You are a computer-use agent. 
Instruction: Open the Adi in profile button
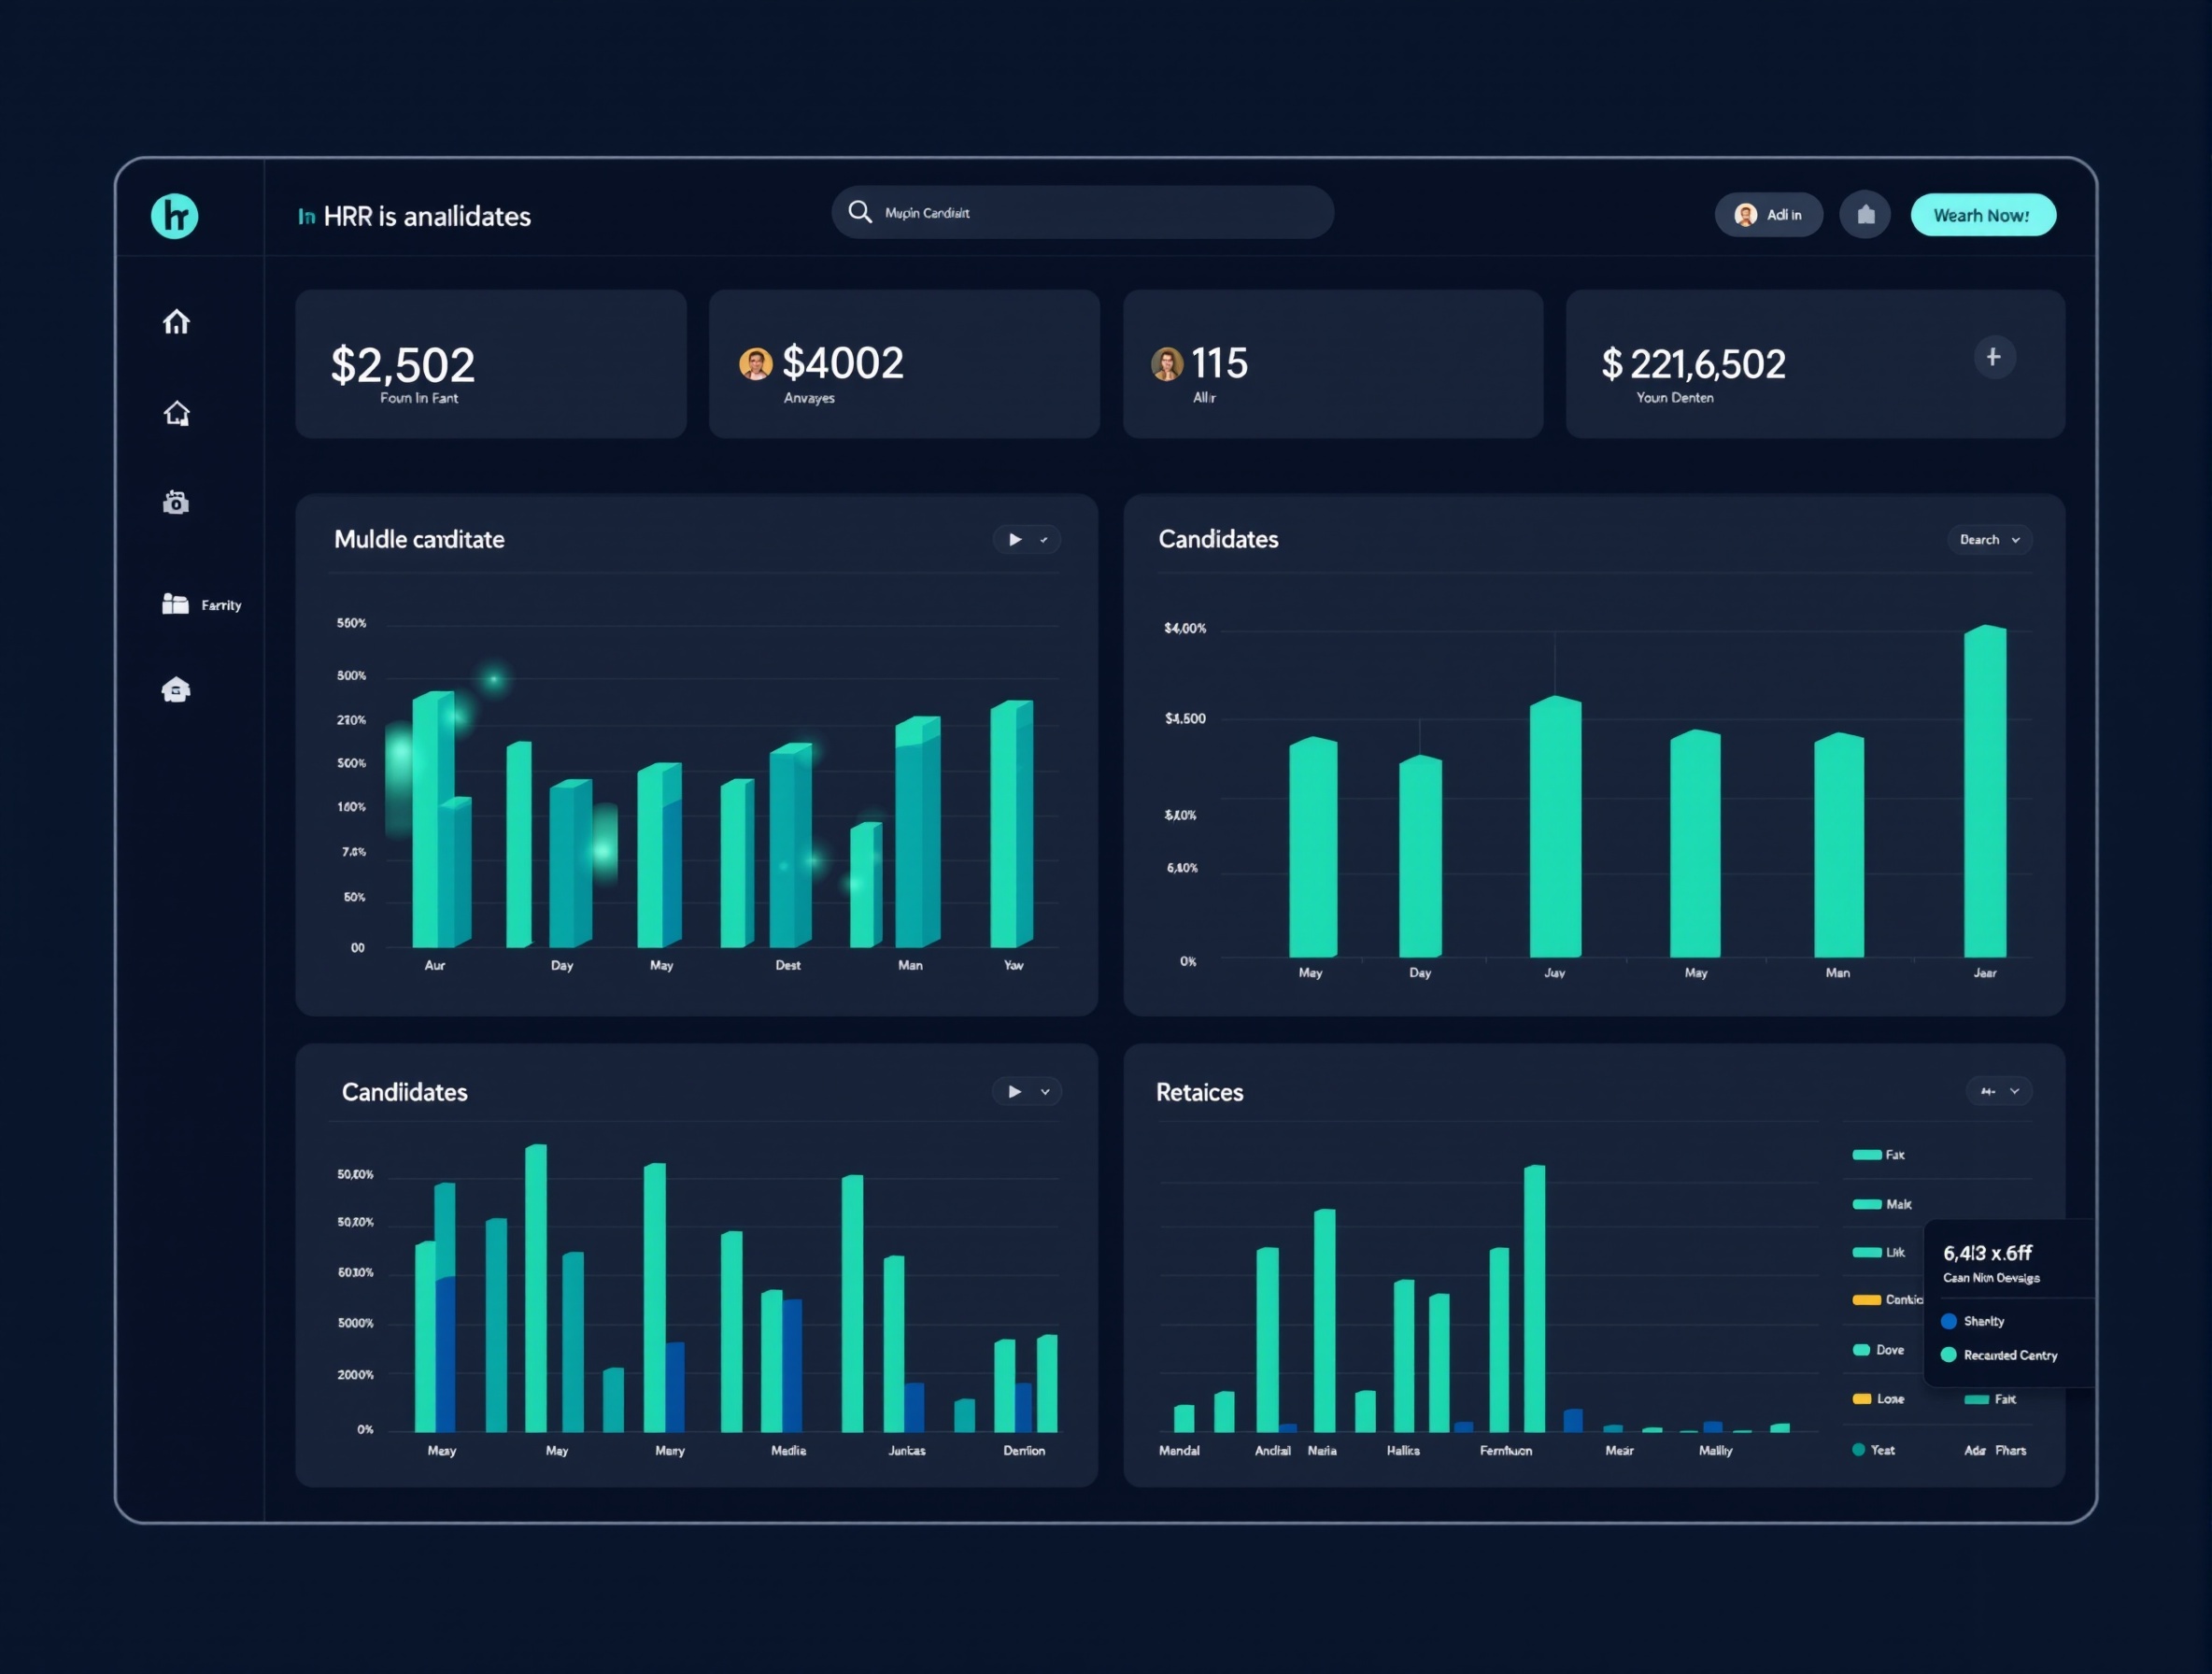point(1768,215)
